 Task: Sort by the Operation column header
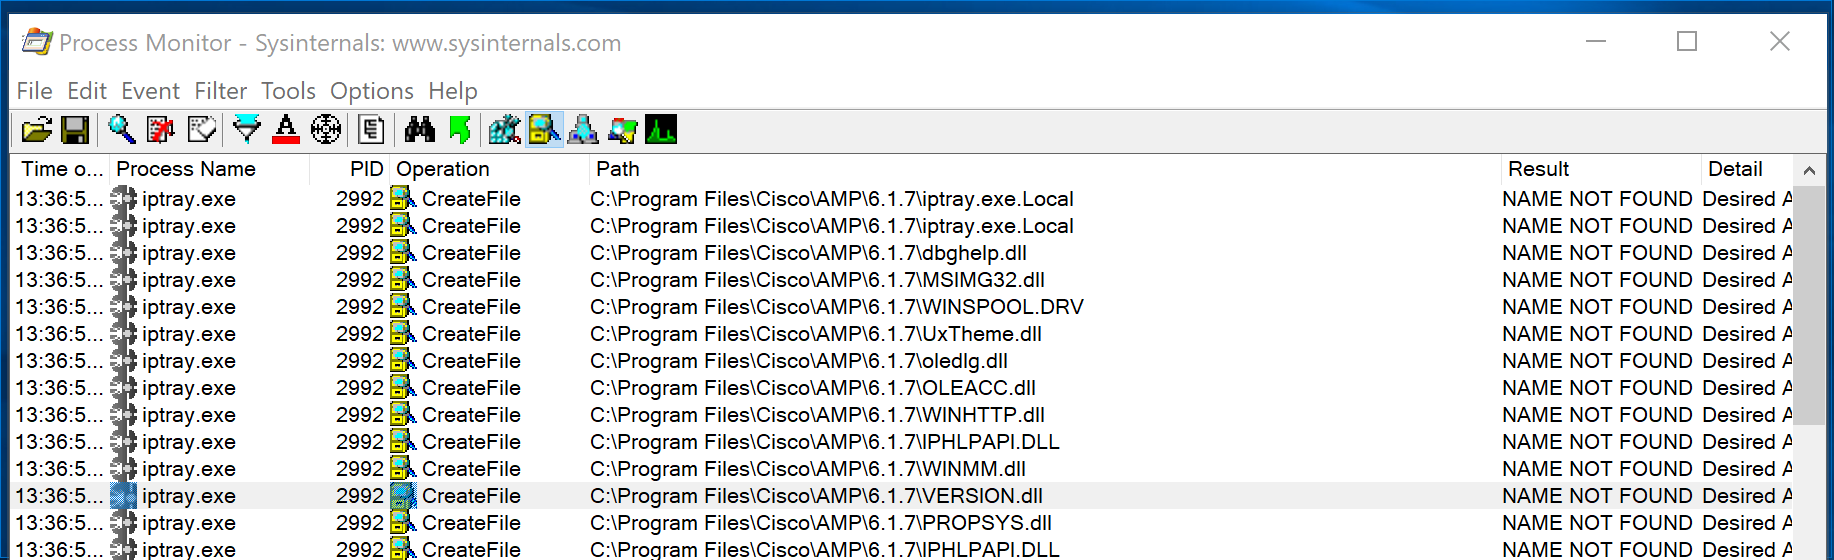pyautogui.click(x=489, y=169)
